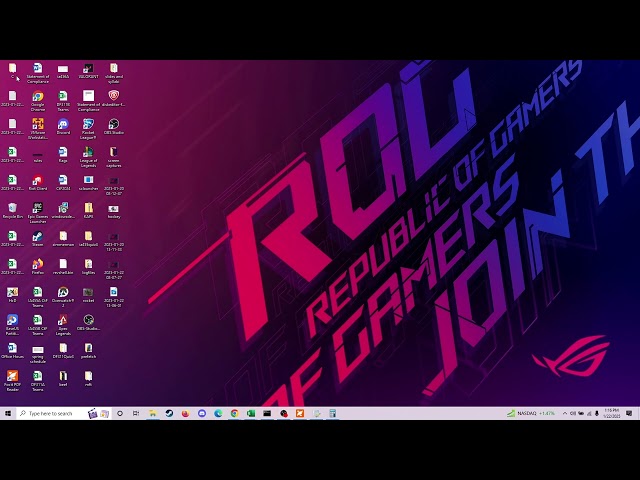Open Excel from the taskbar

coord(251,413)
